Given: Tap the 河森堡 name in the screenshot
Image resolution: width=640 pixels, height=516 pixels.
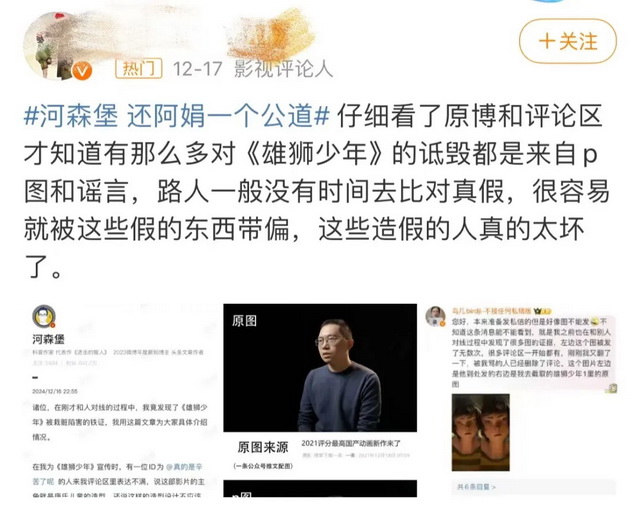Looking at the screenshot, I should 48,339.
